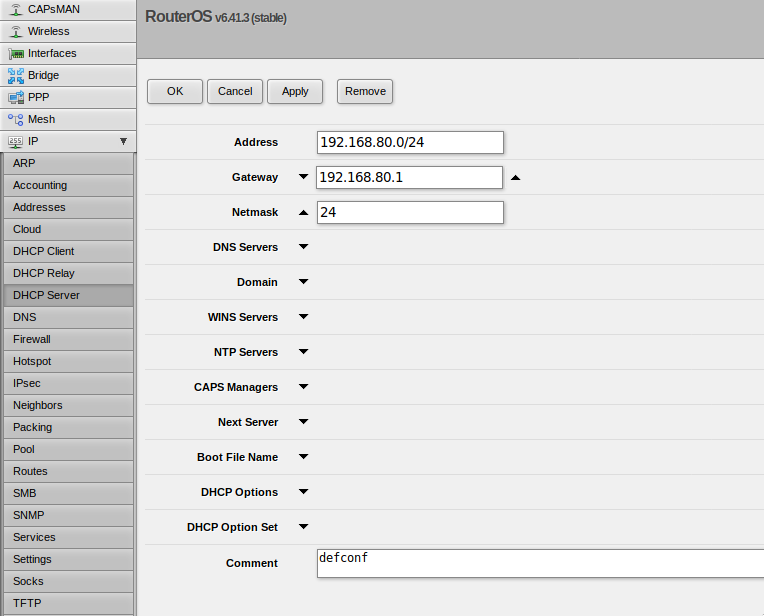Open the SMB submenu

[68, 493]
